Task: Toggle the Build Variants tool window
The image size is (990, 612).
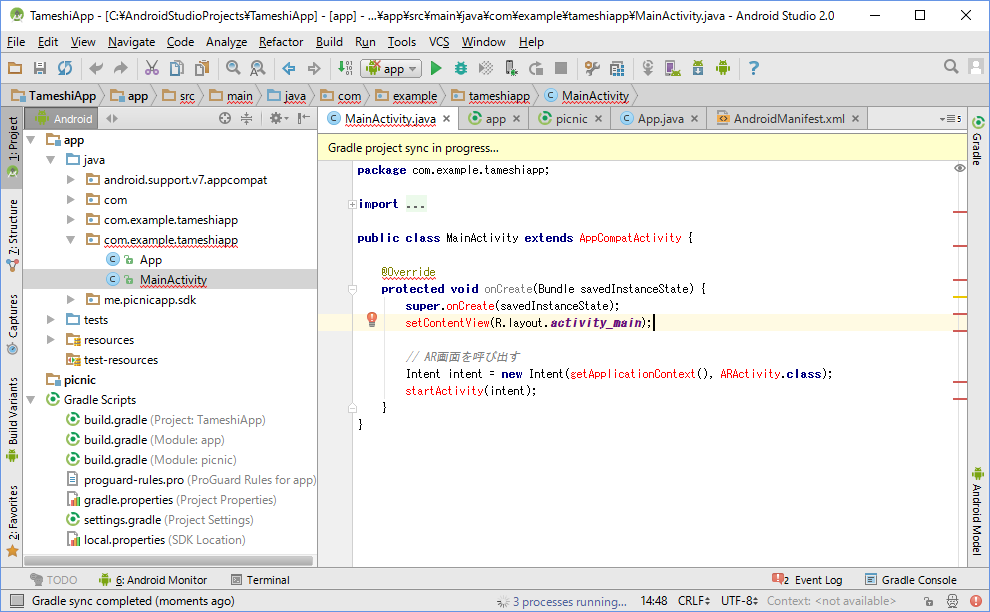Action: 13,419
